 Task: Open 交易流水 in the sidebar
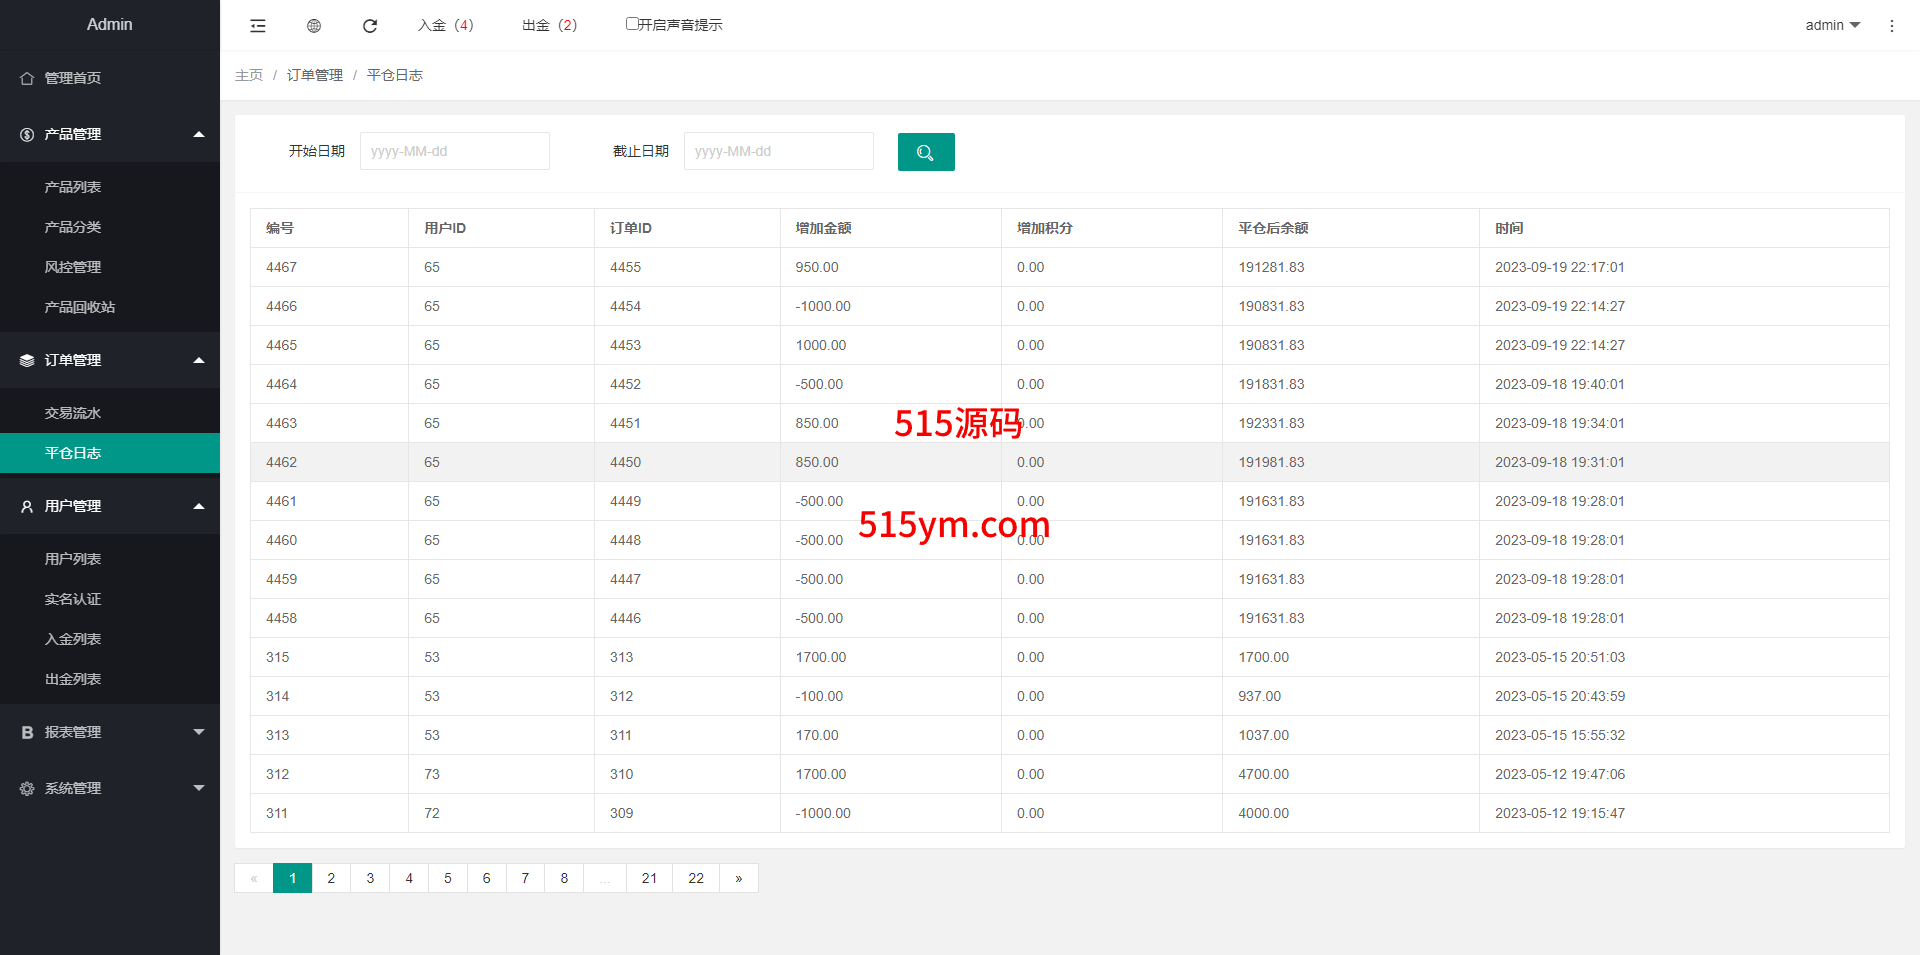pyautogui.click(x=73, y=413)
